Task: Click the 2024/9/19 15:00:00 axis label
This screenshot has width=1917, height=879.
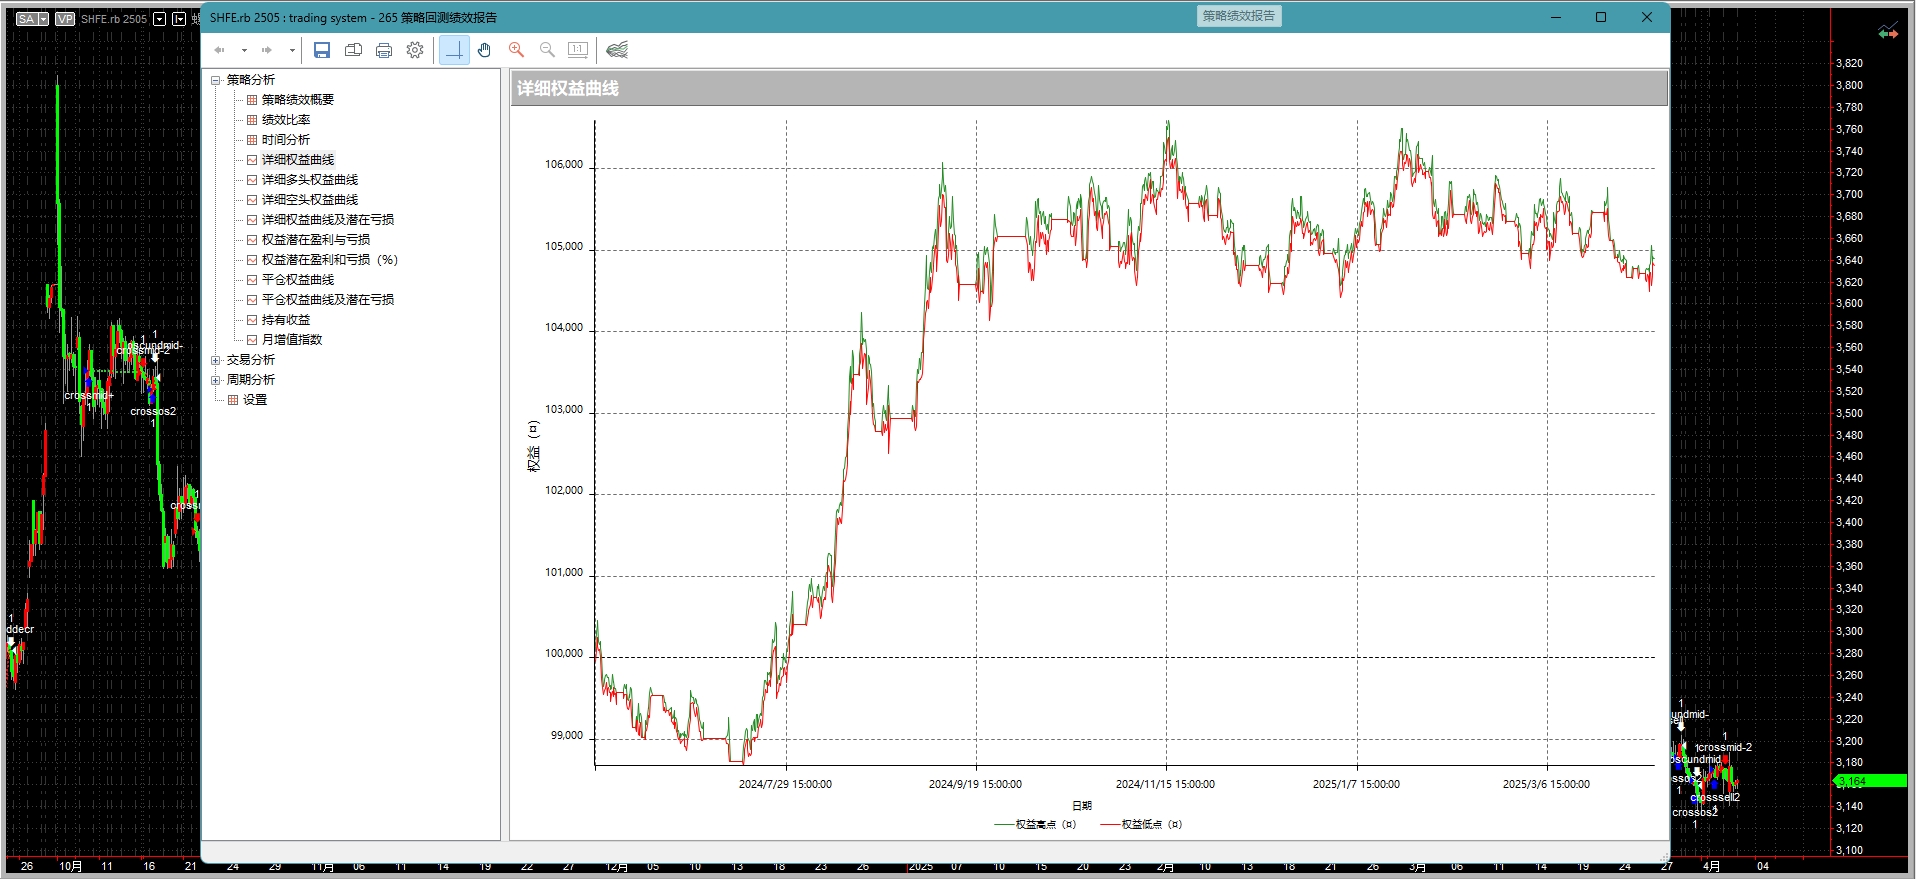Action: click(975, 784)
